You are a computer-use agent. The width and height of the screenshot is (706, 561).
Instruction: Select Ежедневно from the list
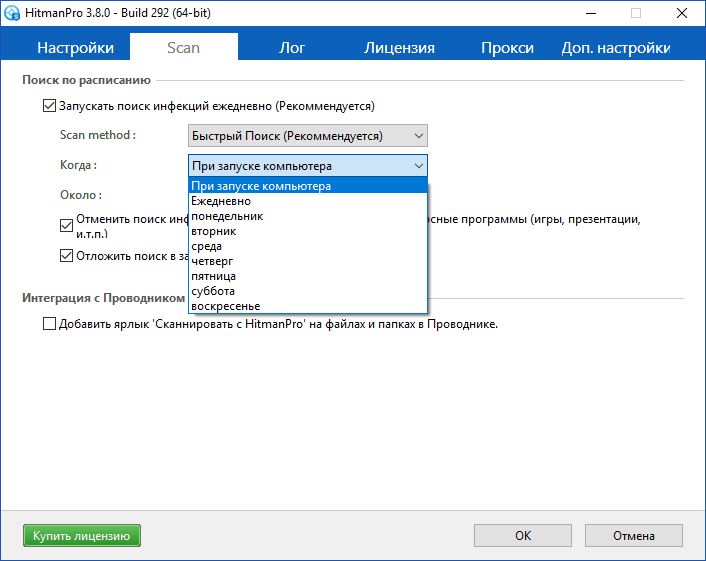click(x=308, y=201)
